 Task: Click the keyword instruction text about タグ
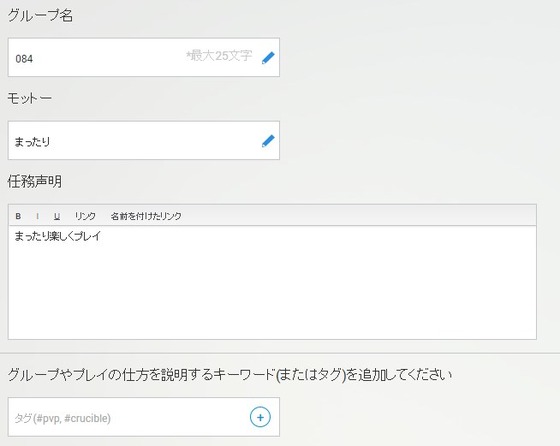pyautogui.click(x=230, y=375)
